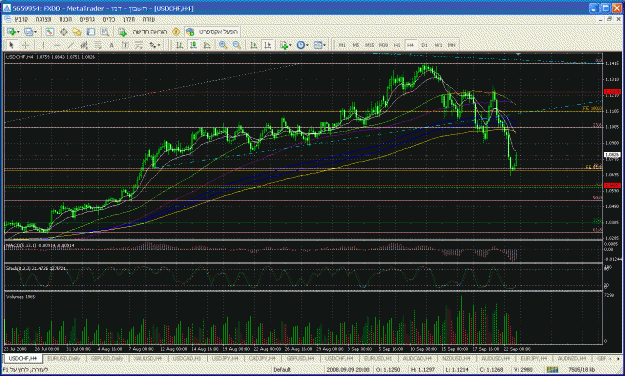Screen dimensions: 625x376
Task: Open the Indicators list icon
Action: pos(284,45)
